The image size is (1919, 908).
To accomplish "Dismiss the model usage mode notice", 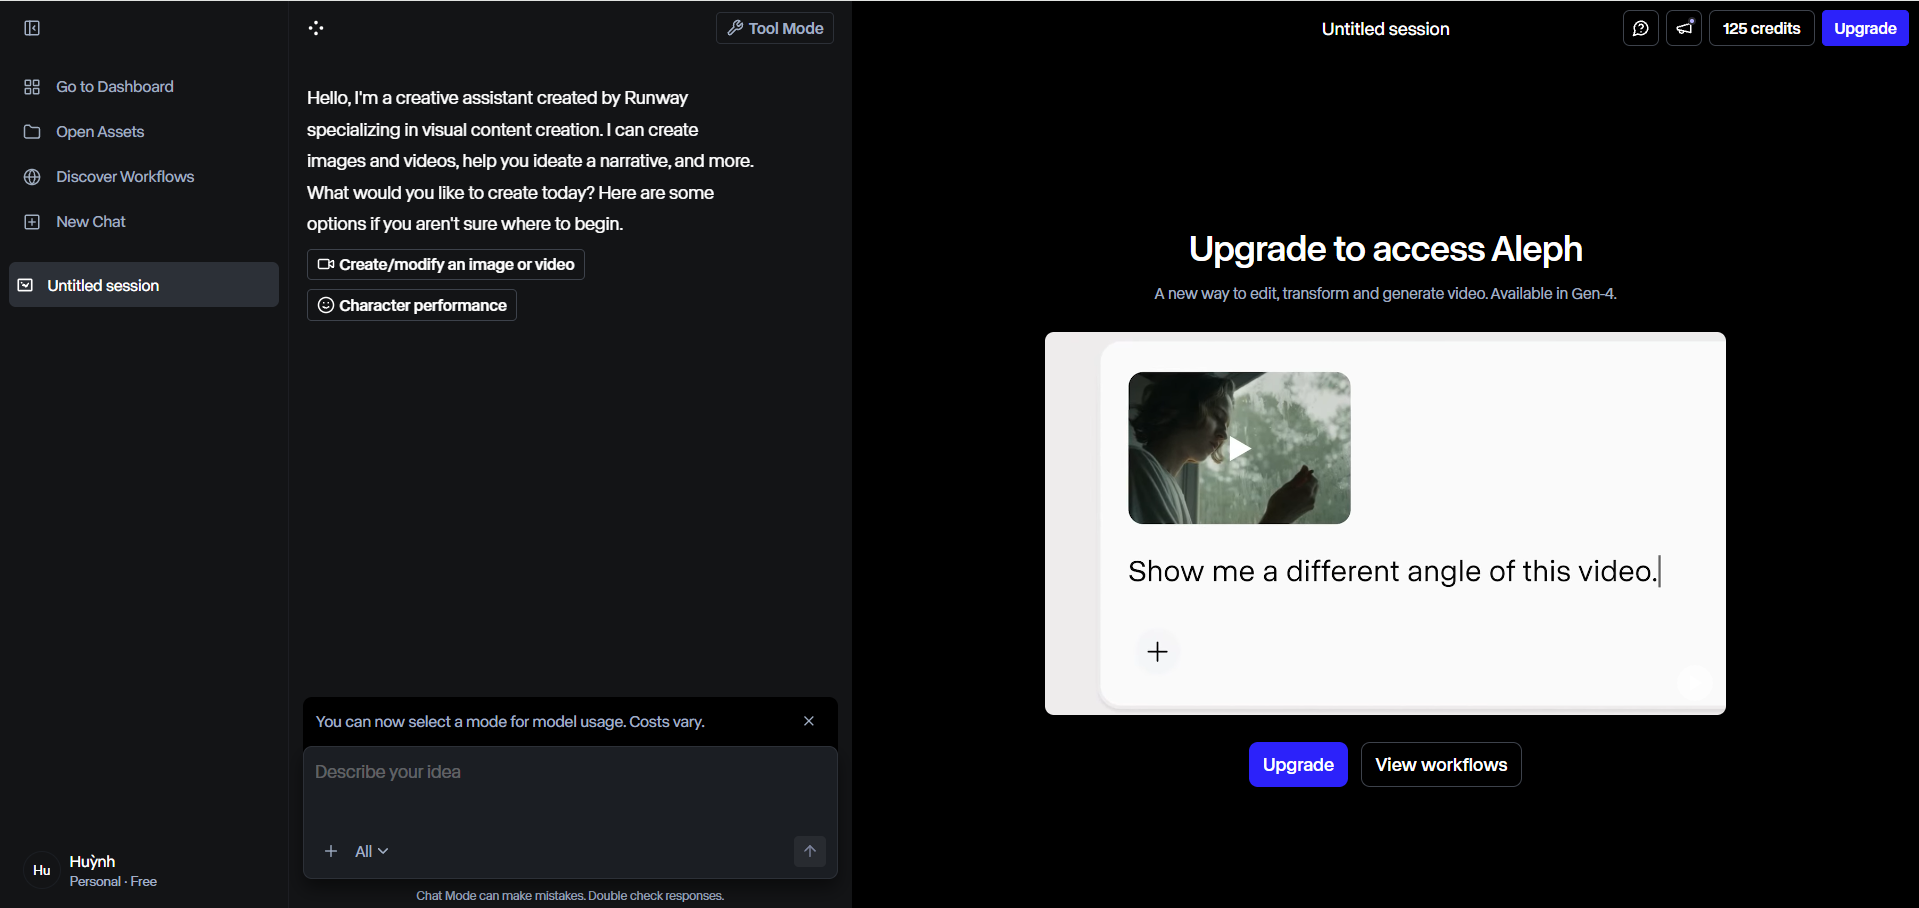I will coord(809,721).
